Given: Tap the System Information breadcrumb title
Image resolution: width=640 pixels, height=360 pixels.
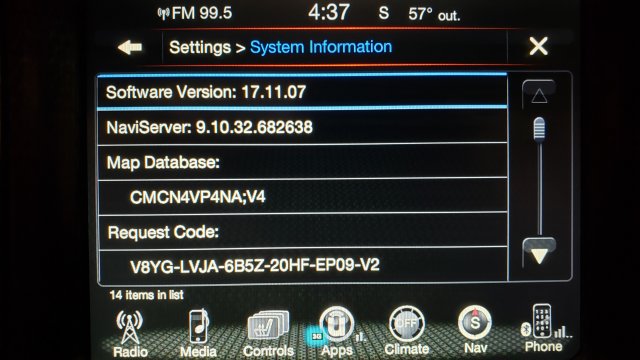Looking at the screenshot, I should coord(321,47).
